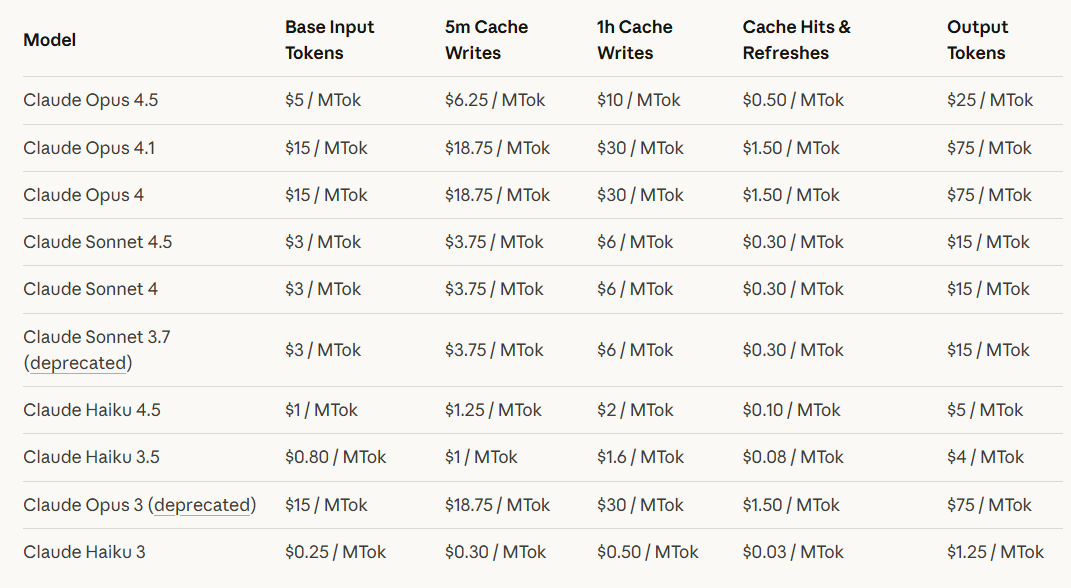The width and height of the screenshot is (1071, 588).
Task: Click the Model column header
Action: pos(49,40)
